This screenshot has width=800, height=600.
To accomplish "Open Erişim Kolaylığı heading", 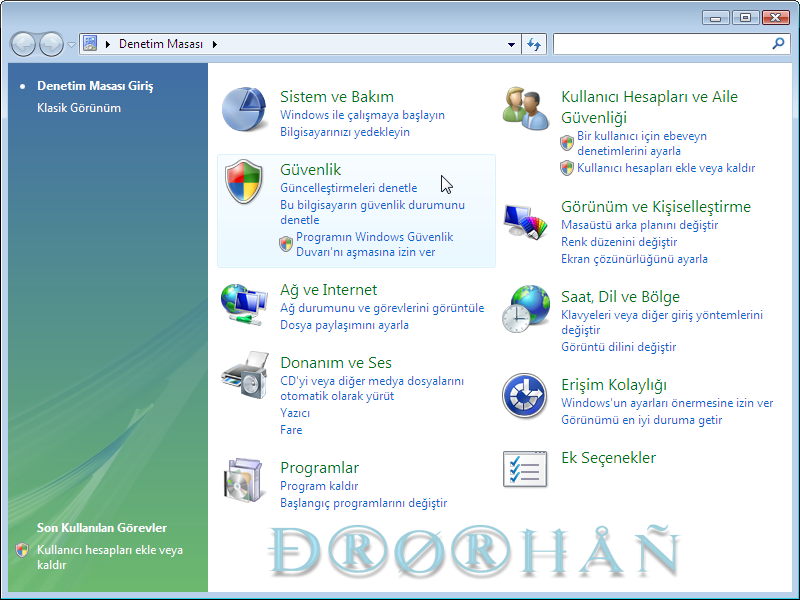I will pyautogui.click(x=614, y=385).
